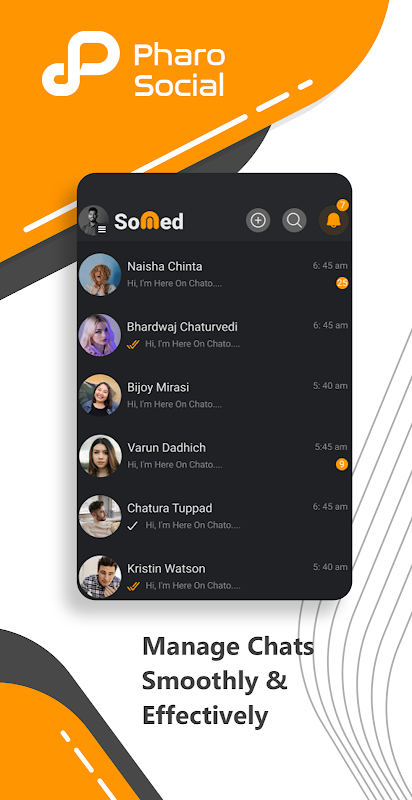Tap Naisha Chinta's unread badge 25
Image resolution: width=412 pixels, height=800 pixels.
342,283
